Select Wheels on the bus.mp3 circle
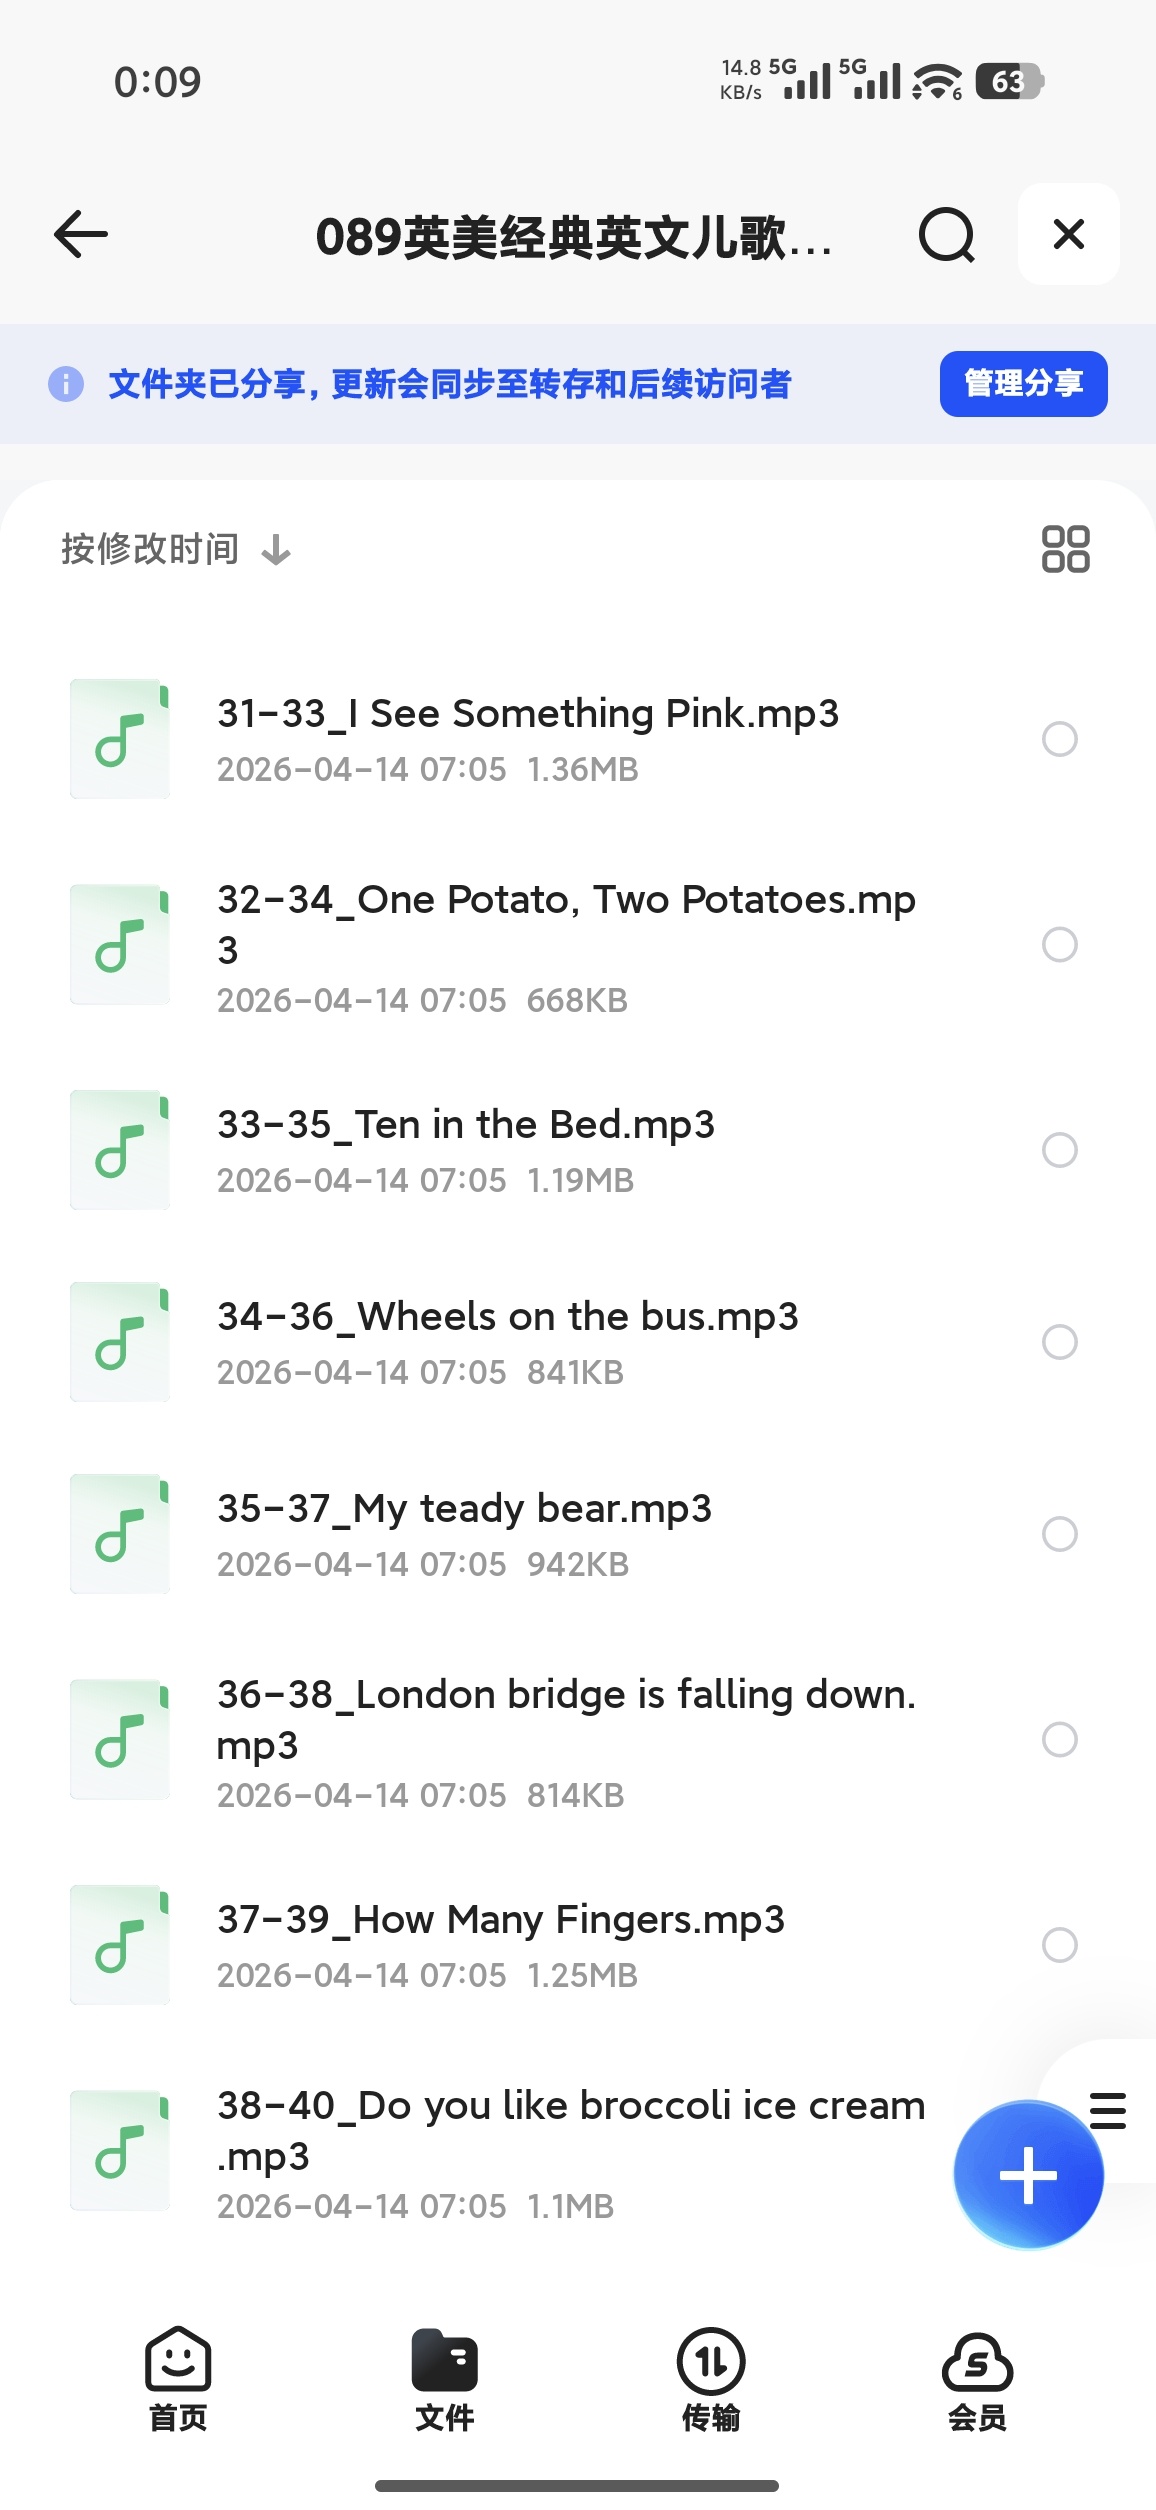The image size is (1156, 2510). click(x=1060, y=1342)
